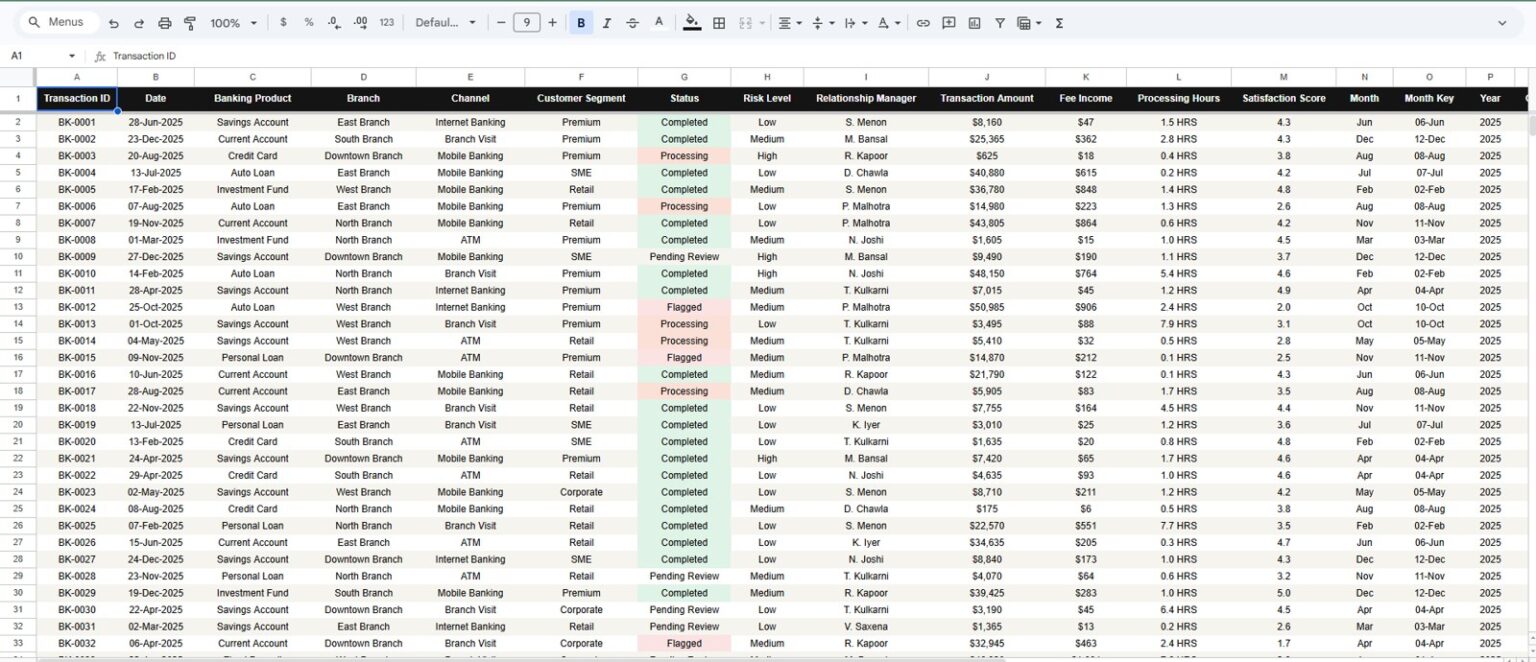1536x662 pixels.
Task: Open the fill color picker
Action: (x=692, y=23)
